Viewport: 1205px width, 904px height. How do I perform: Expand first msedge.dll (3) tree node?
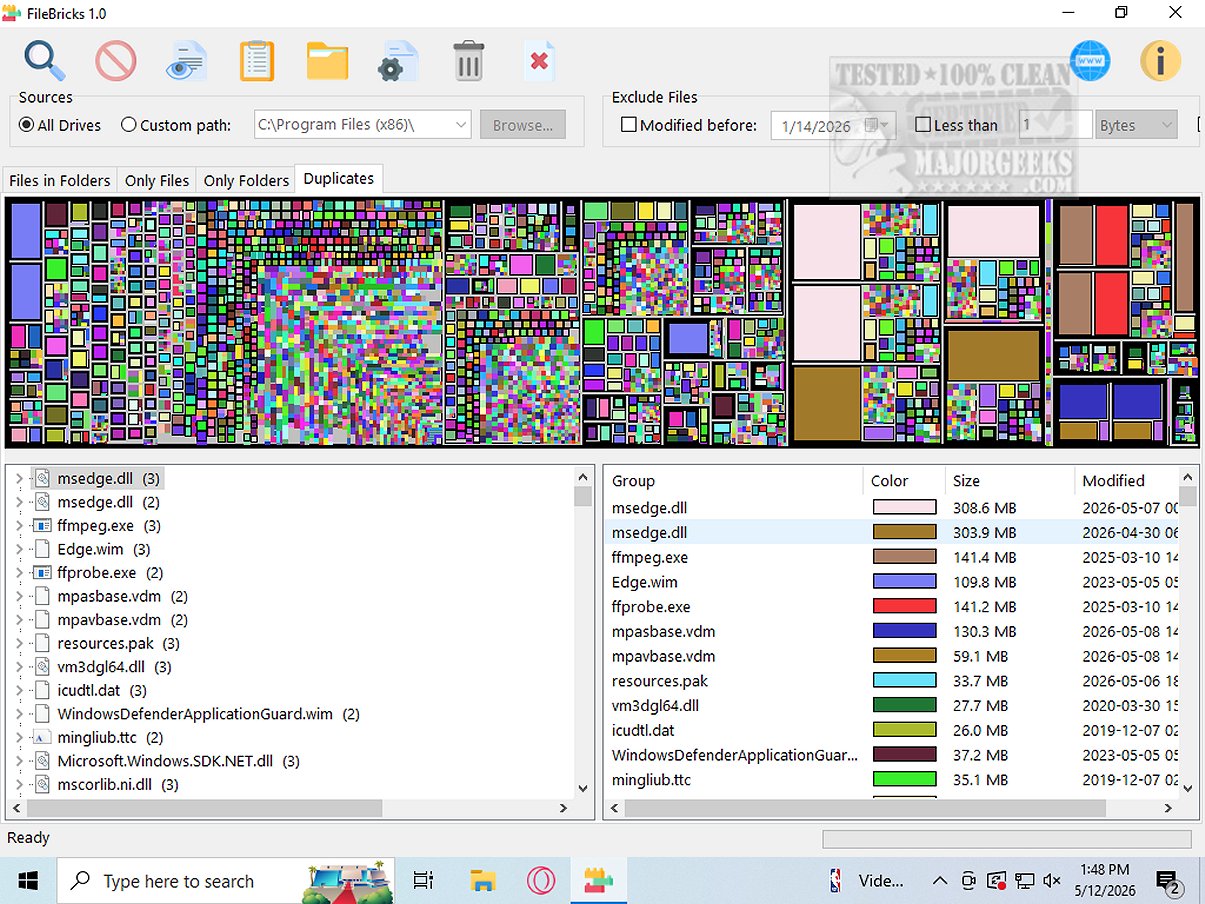click(x=20, y=479)
